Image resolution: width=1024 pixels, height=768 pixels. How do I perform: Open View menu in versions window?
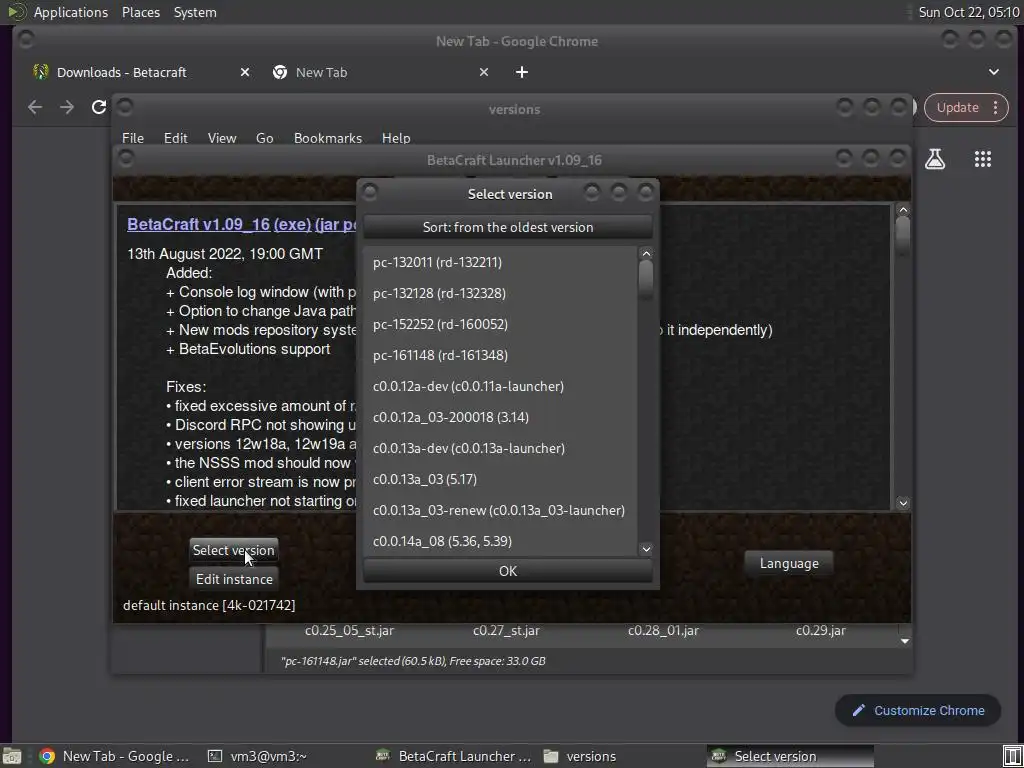coord(222,138)
